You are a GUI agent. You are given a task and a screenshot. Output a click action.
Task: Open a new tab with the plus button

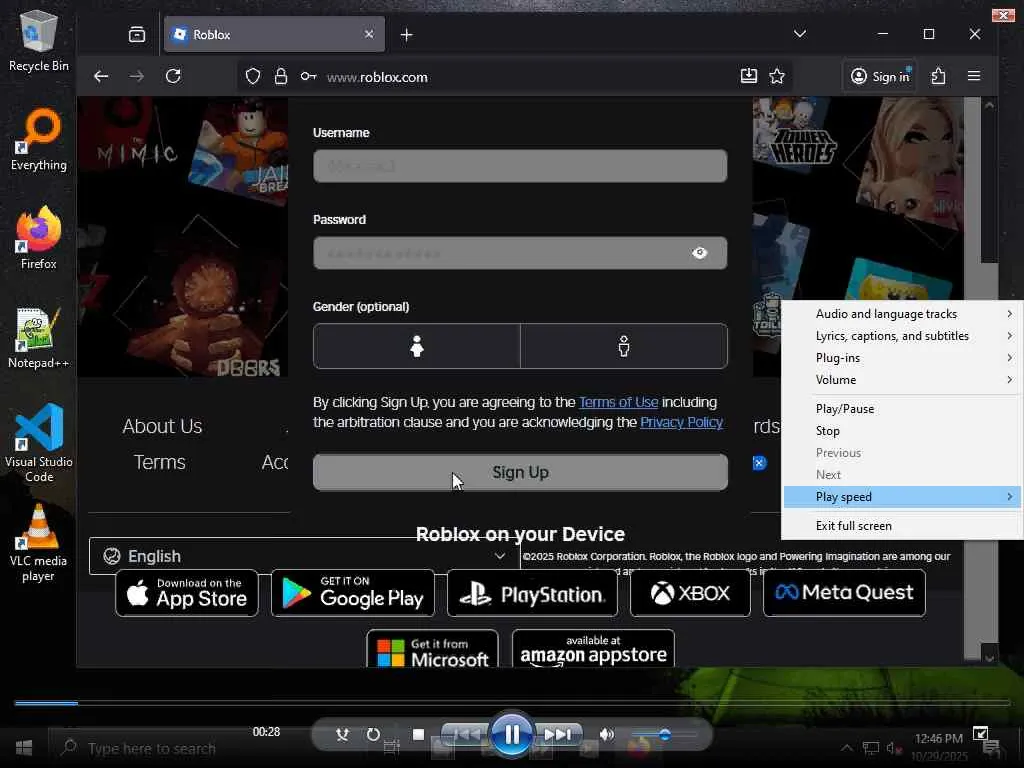click(x=407, y=35)
